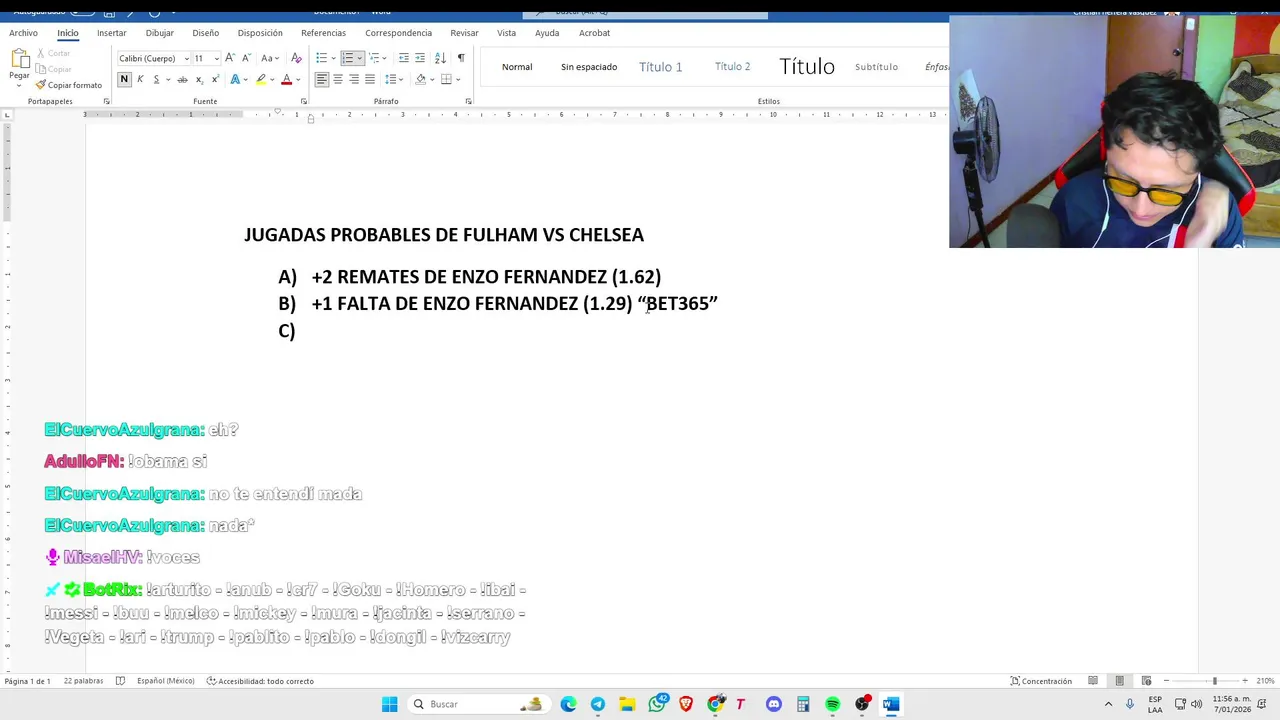This screenshot has width=1280, height=720.
Task: Clear all formatting icon
Action: (x=296, y=58)
